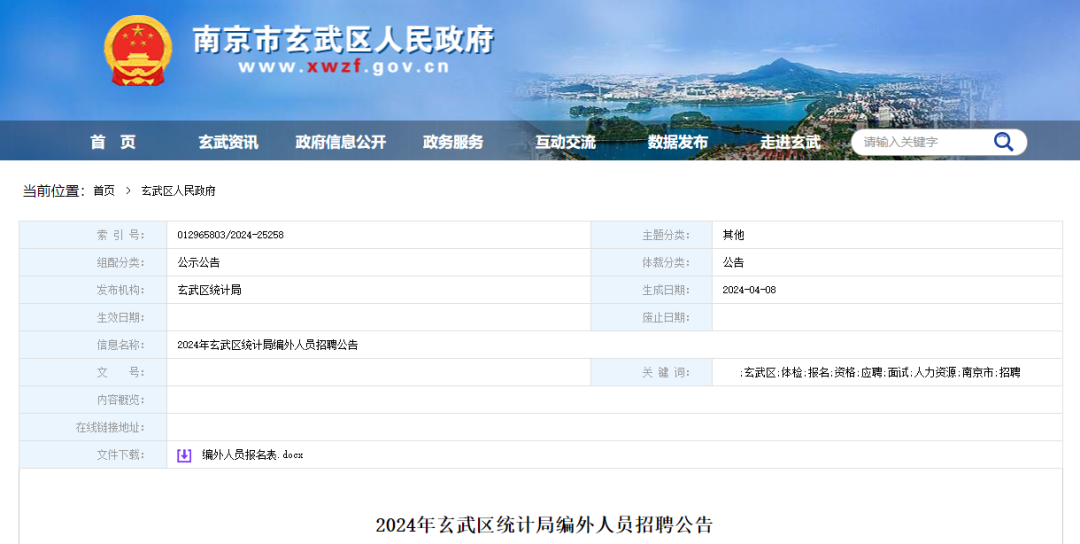Click the site title 南京市玄武区人民政府
This screenshot has height=544, width=1080.
pos(343,39)
